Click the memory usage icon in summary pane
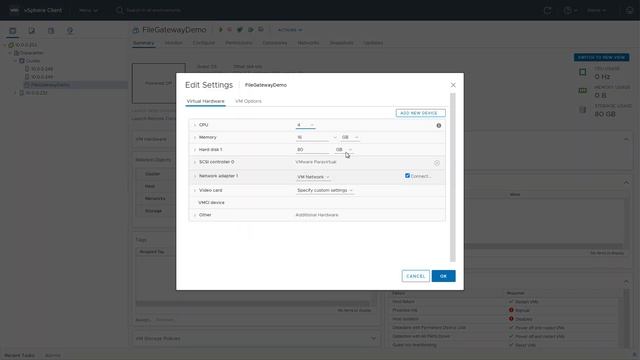Screen dimensions: 640x360 tap(583, 91)
